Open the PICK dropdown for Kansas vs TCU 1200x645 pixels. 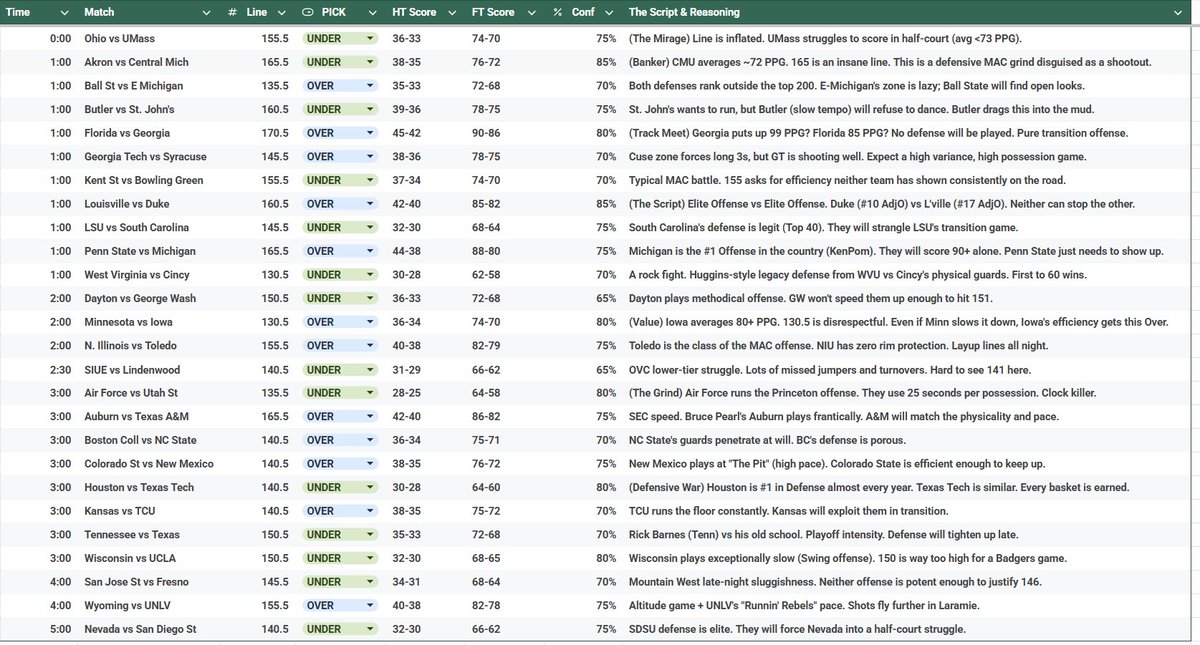pos(370,511)
